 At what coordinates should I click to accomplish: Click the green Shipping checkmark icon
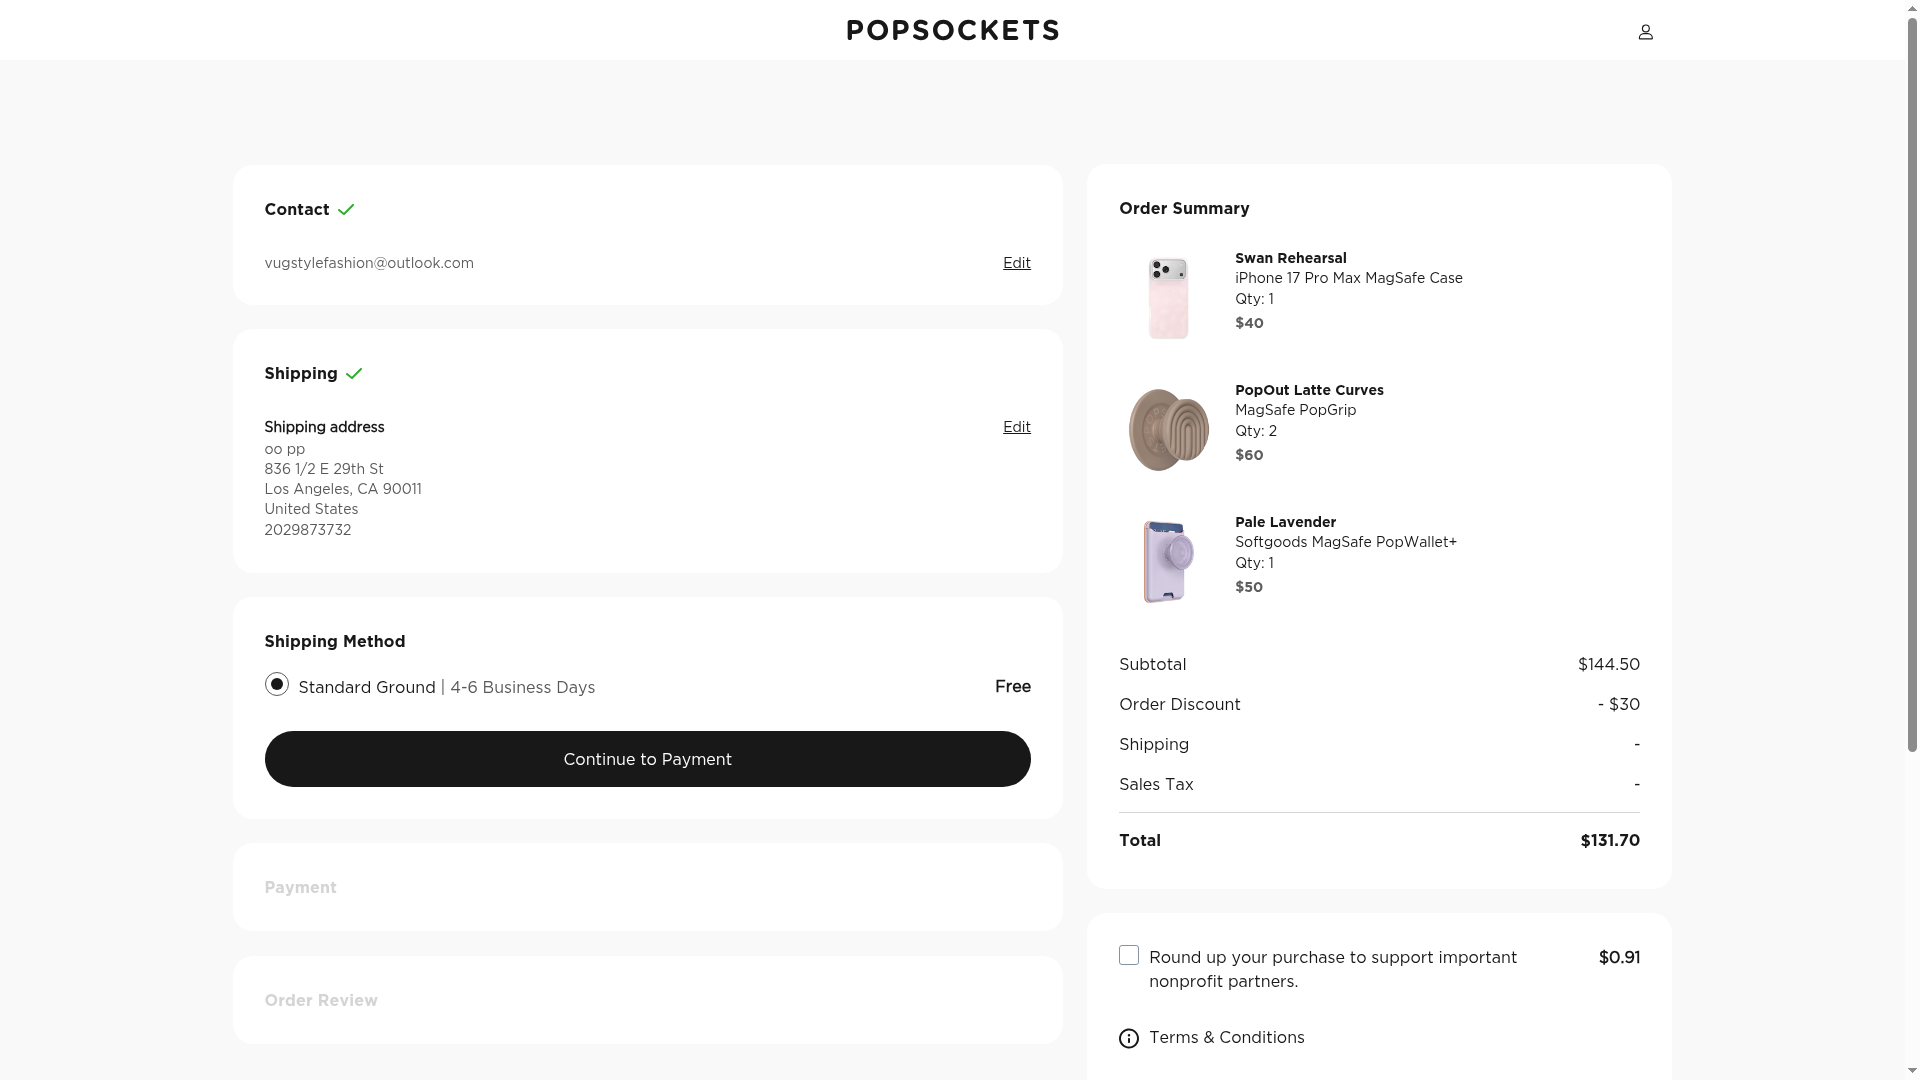[x=354, y=374]
